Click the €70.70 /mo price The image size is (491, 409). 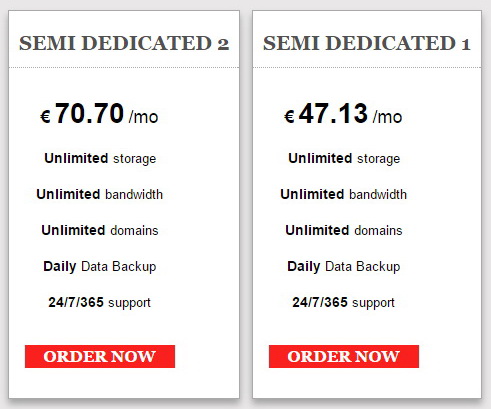99,114
